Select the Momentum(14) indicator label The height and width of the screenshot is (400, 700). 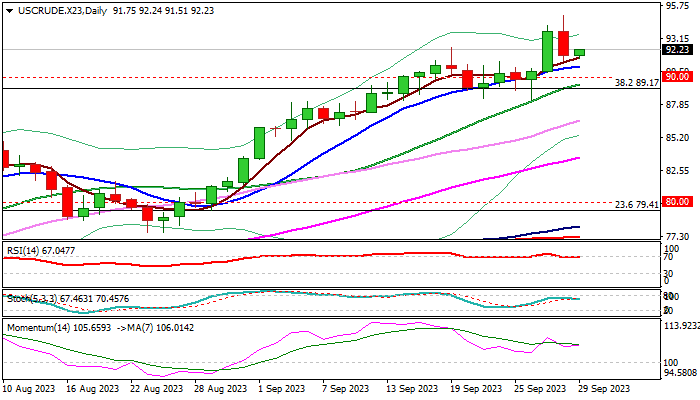point(38,326)
